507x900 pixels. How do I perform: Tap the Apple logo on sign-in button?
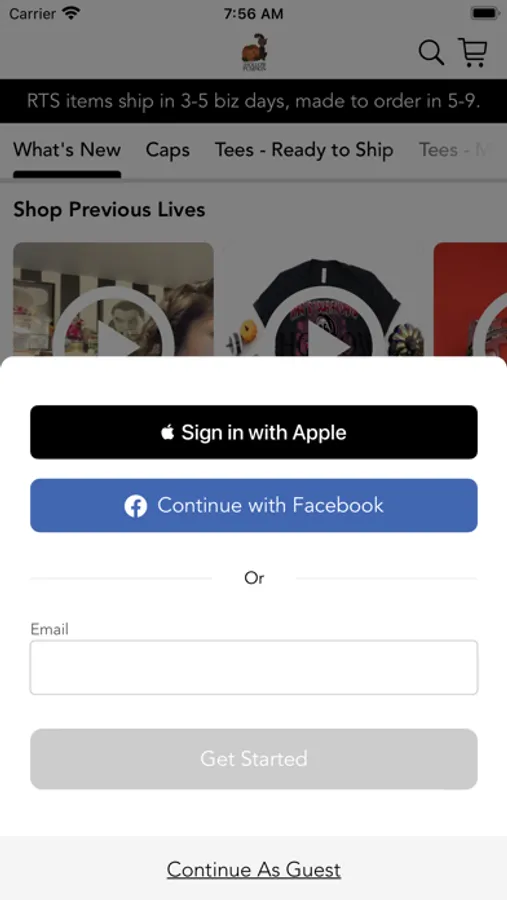click(167, 432)
